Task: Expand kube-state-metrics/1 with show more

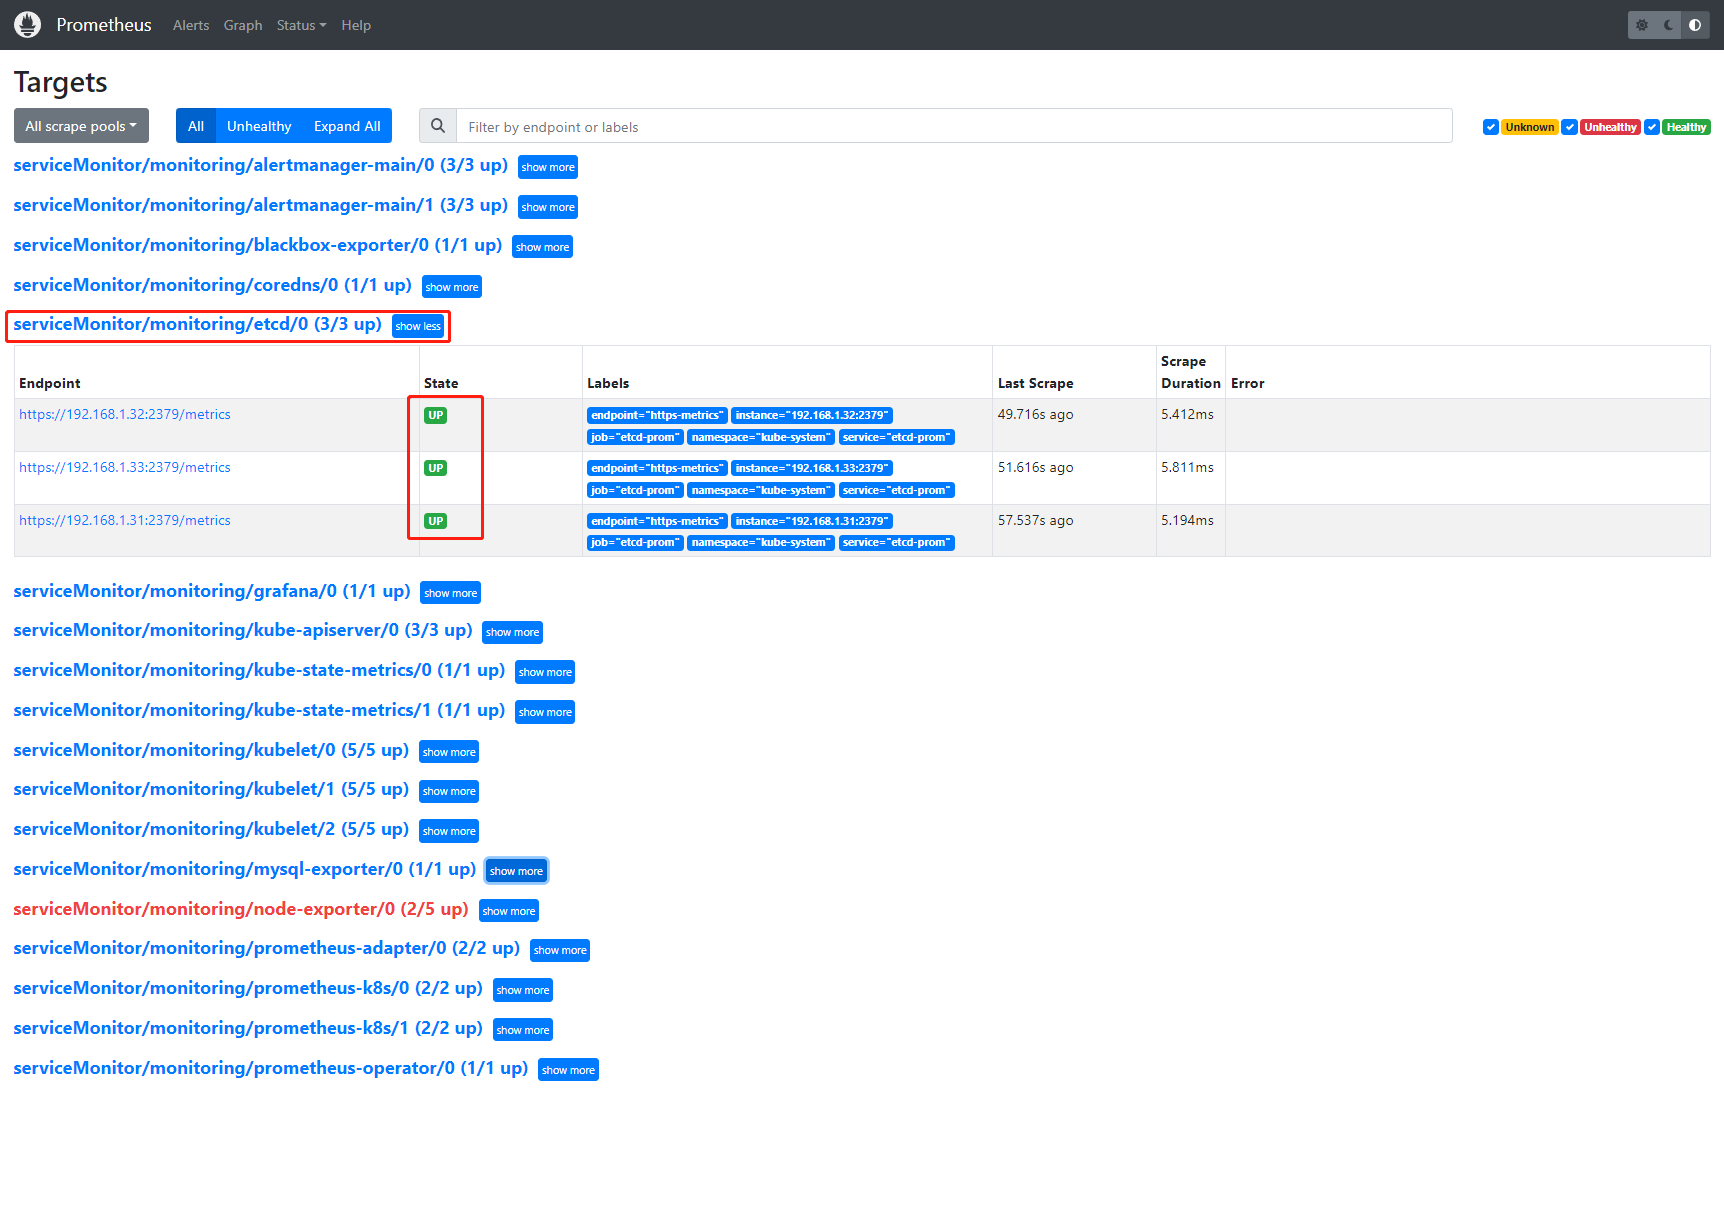Action: click(545, 712)
